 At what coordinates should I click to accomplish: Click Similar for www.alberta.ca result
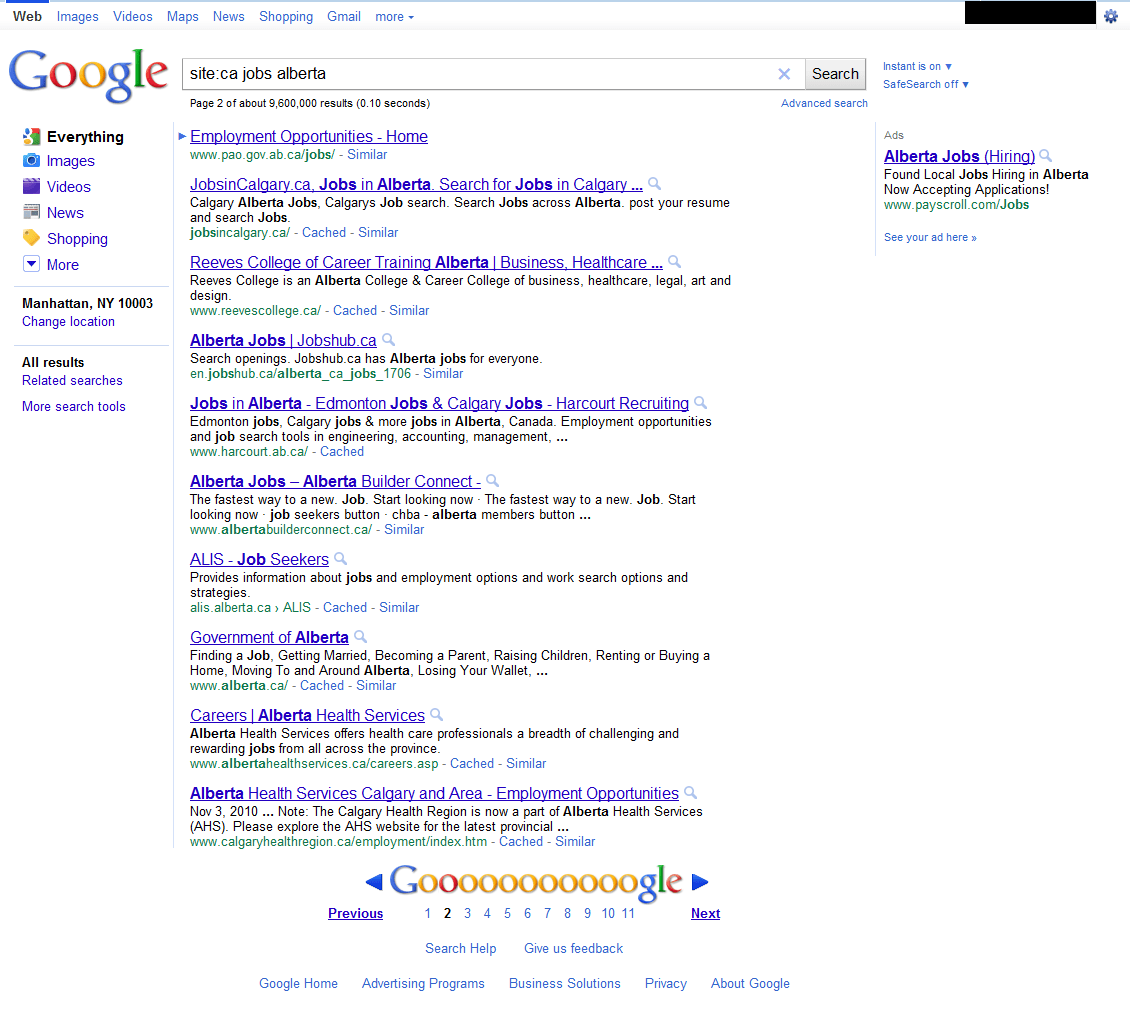point(376,686)
